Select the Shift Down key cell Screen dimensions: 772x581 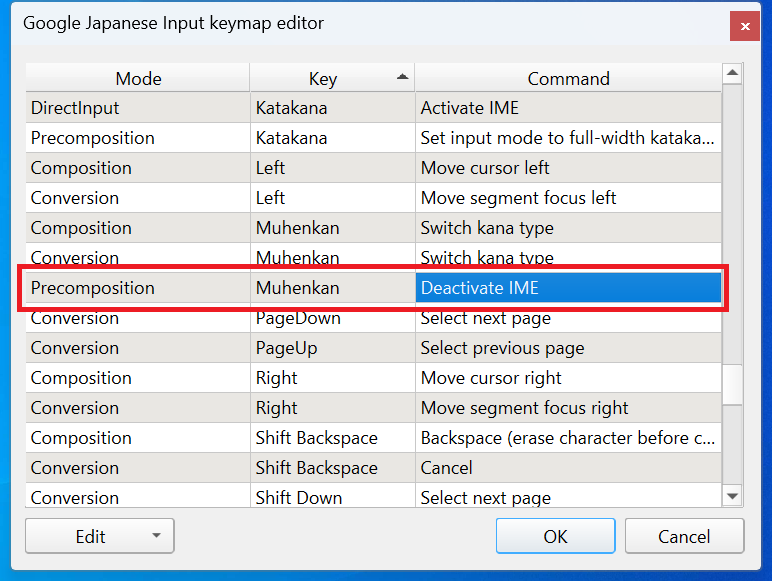333,495
